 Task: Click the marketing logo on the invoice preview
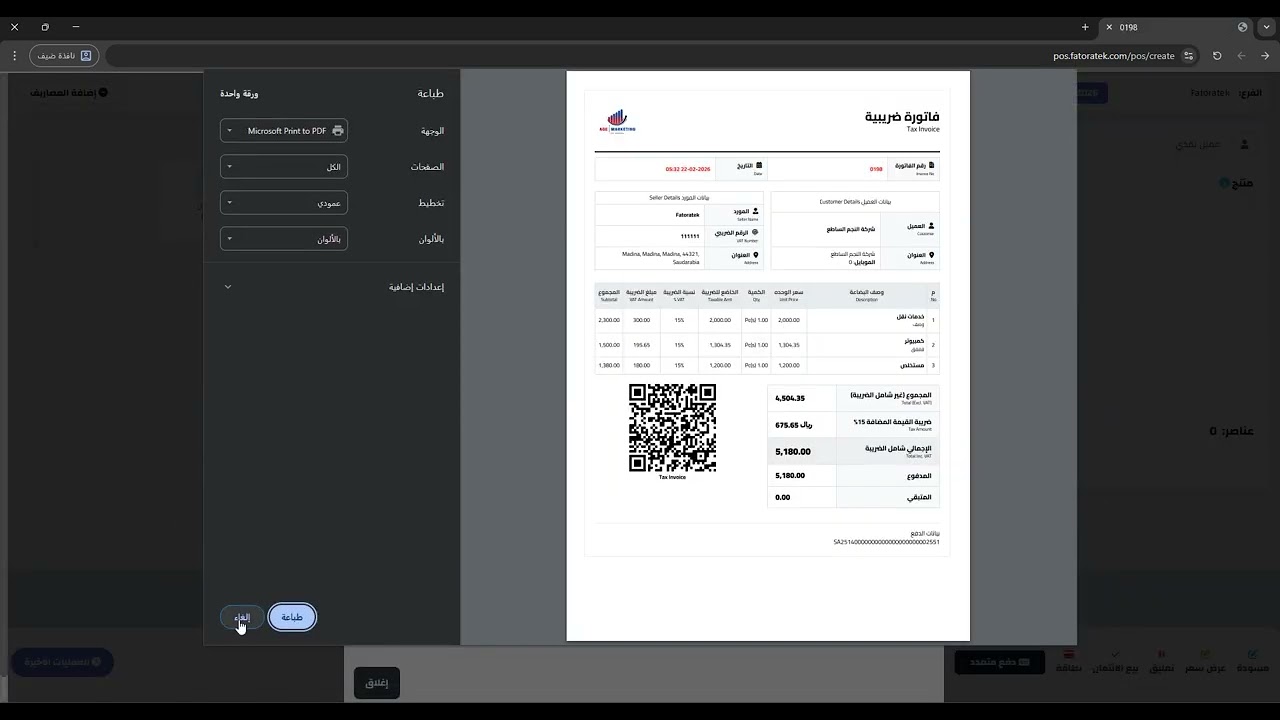(x=618, y=121)
